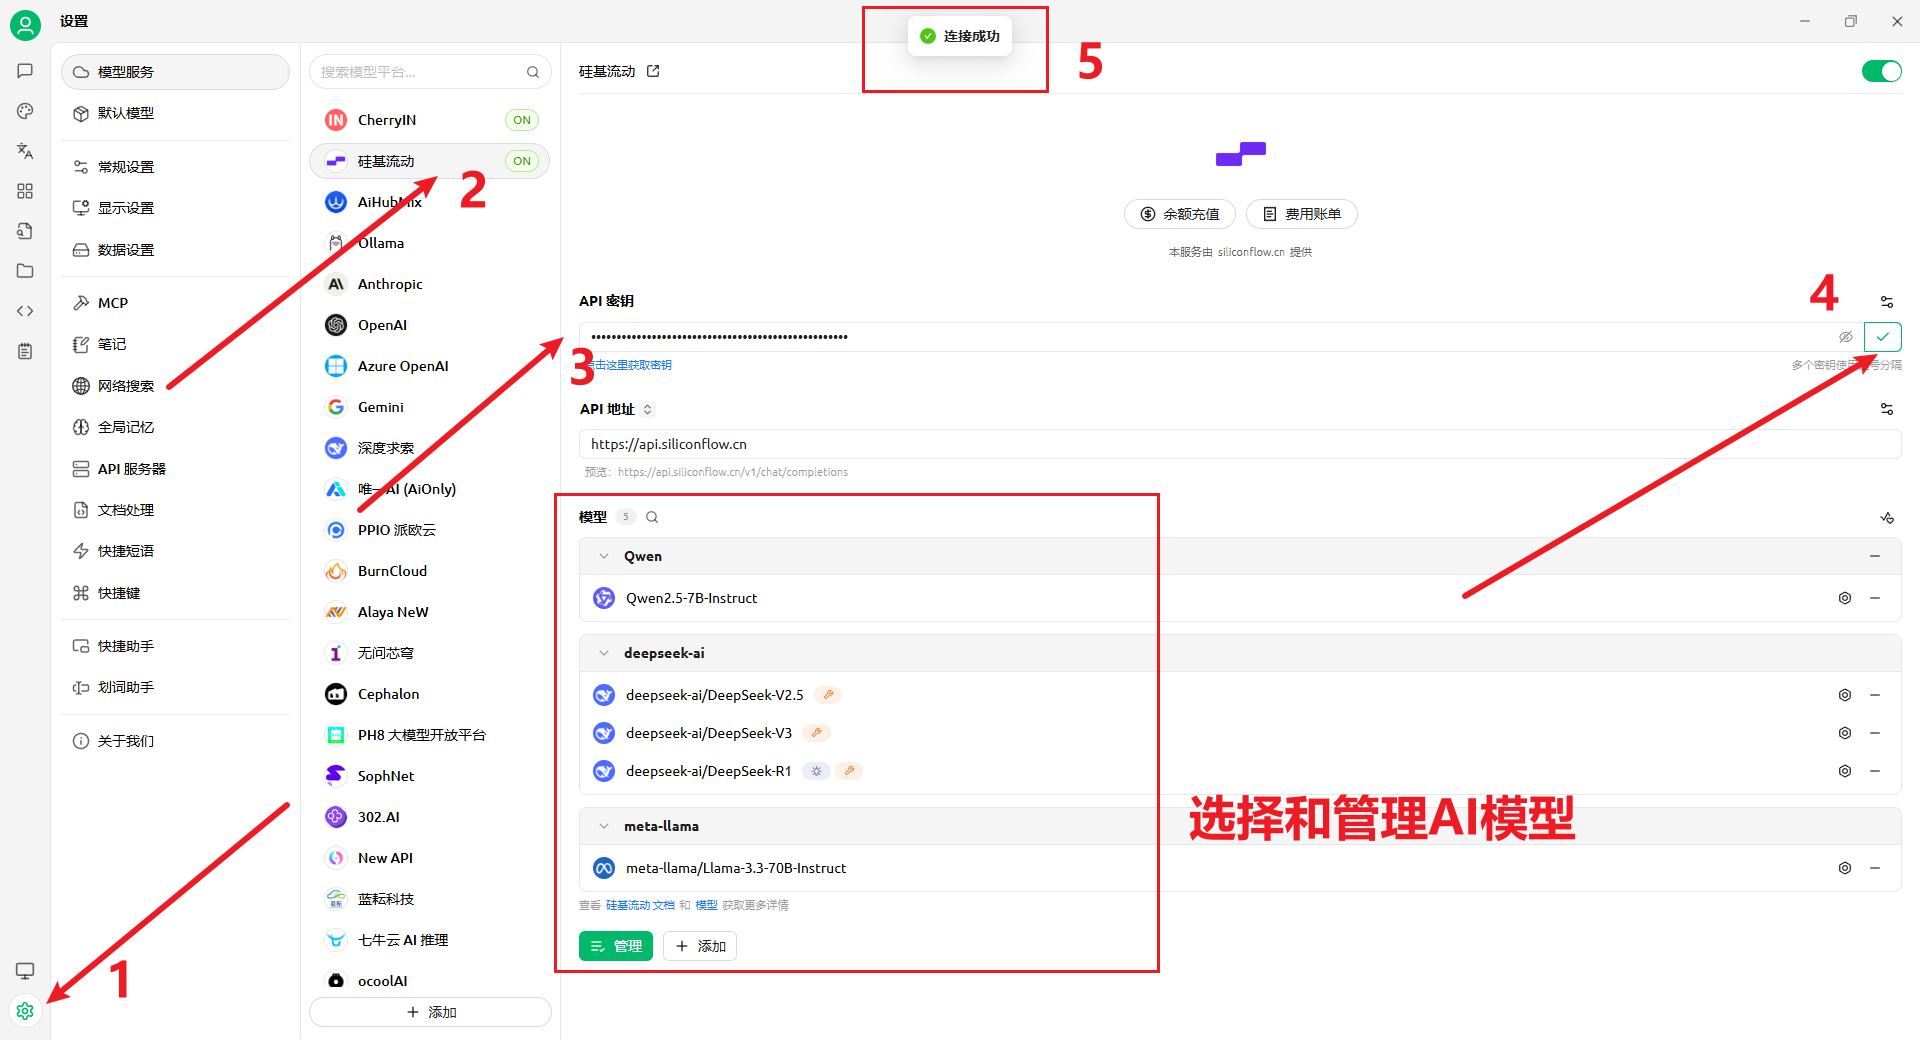Open the chat assistant icon in sidebar
Screen dimensions: 1920x1040
(25, 71)
